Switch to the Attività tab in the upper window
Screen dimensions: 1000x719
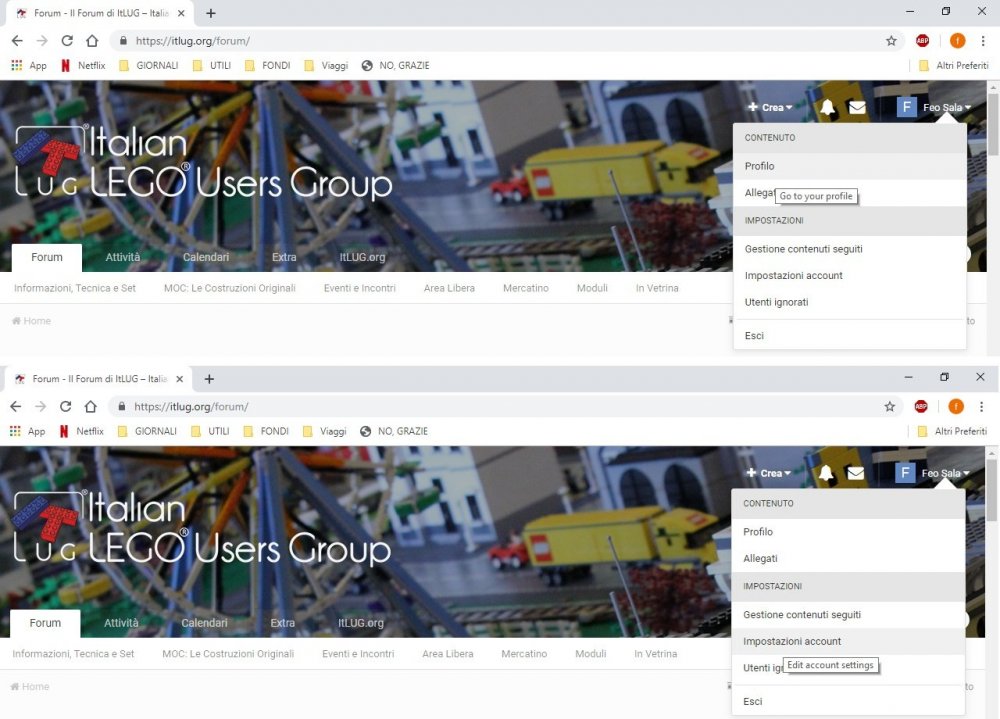point(122,257)
